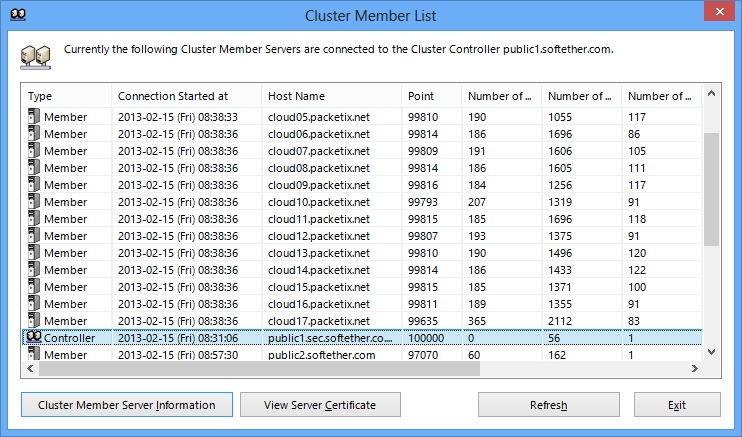
Task: Click the value 207 in cloud10 row
Action: [477, 202]
